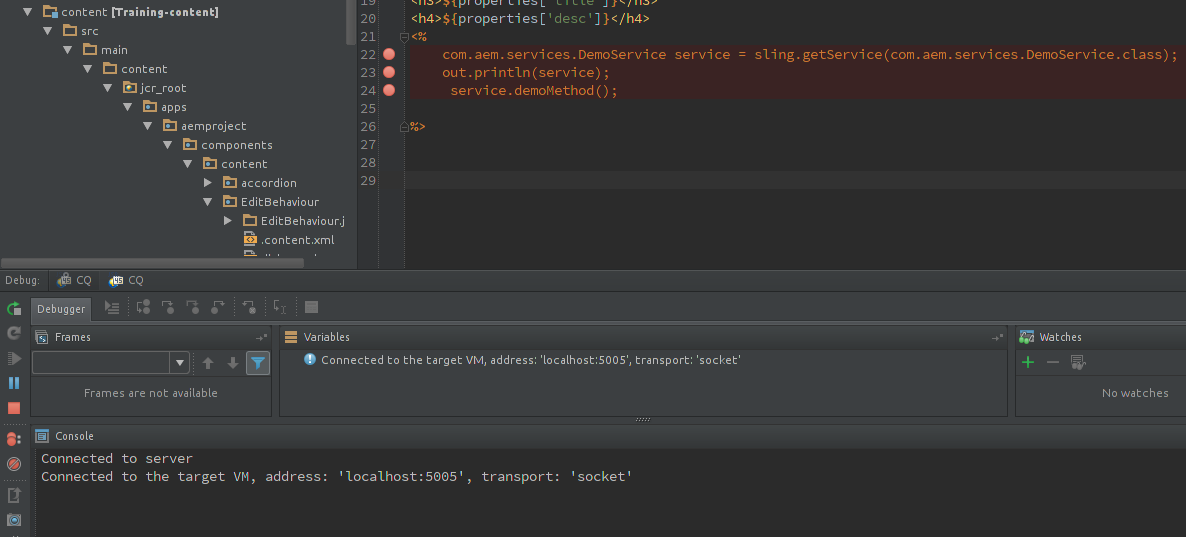Collapse the jcr_root folder node

tap(107, 88)
